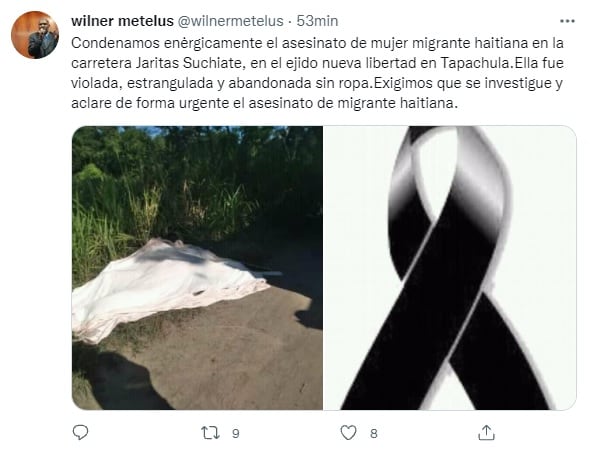Open the share icon menu
593x450 pixels.
[486, 432]
